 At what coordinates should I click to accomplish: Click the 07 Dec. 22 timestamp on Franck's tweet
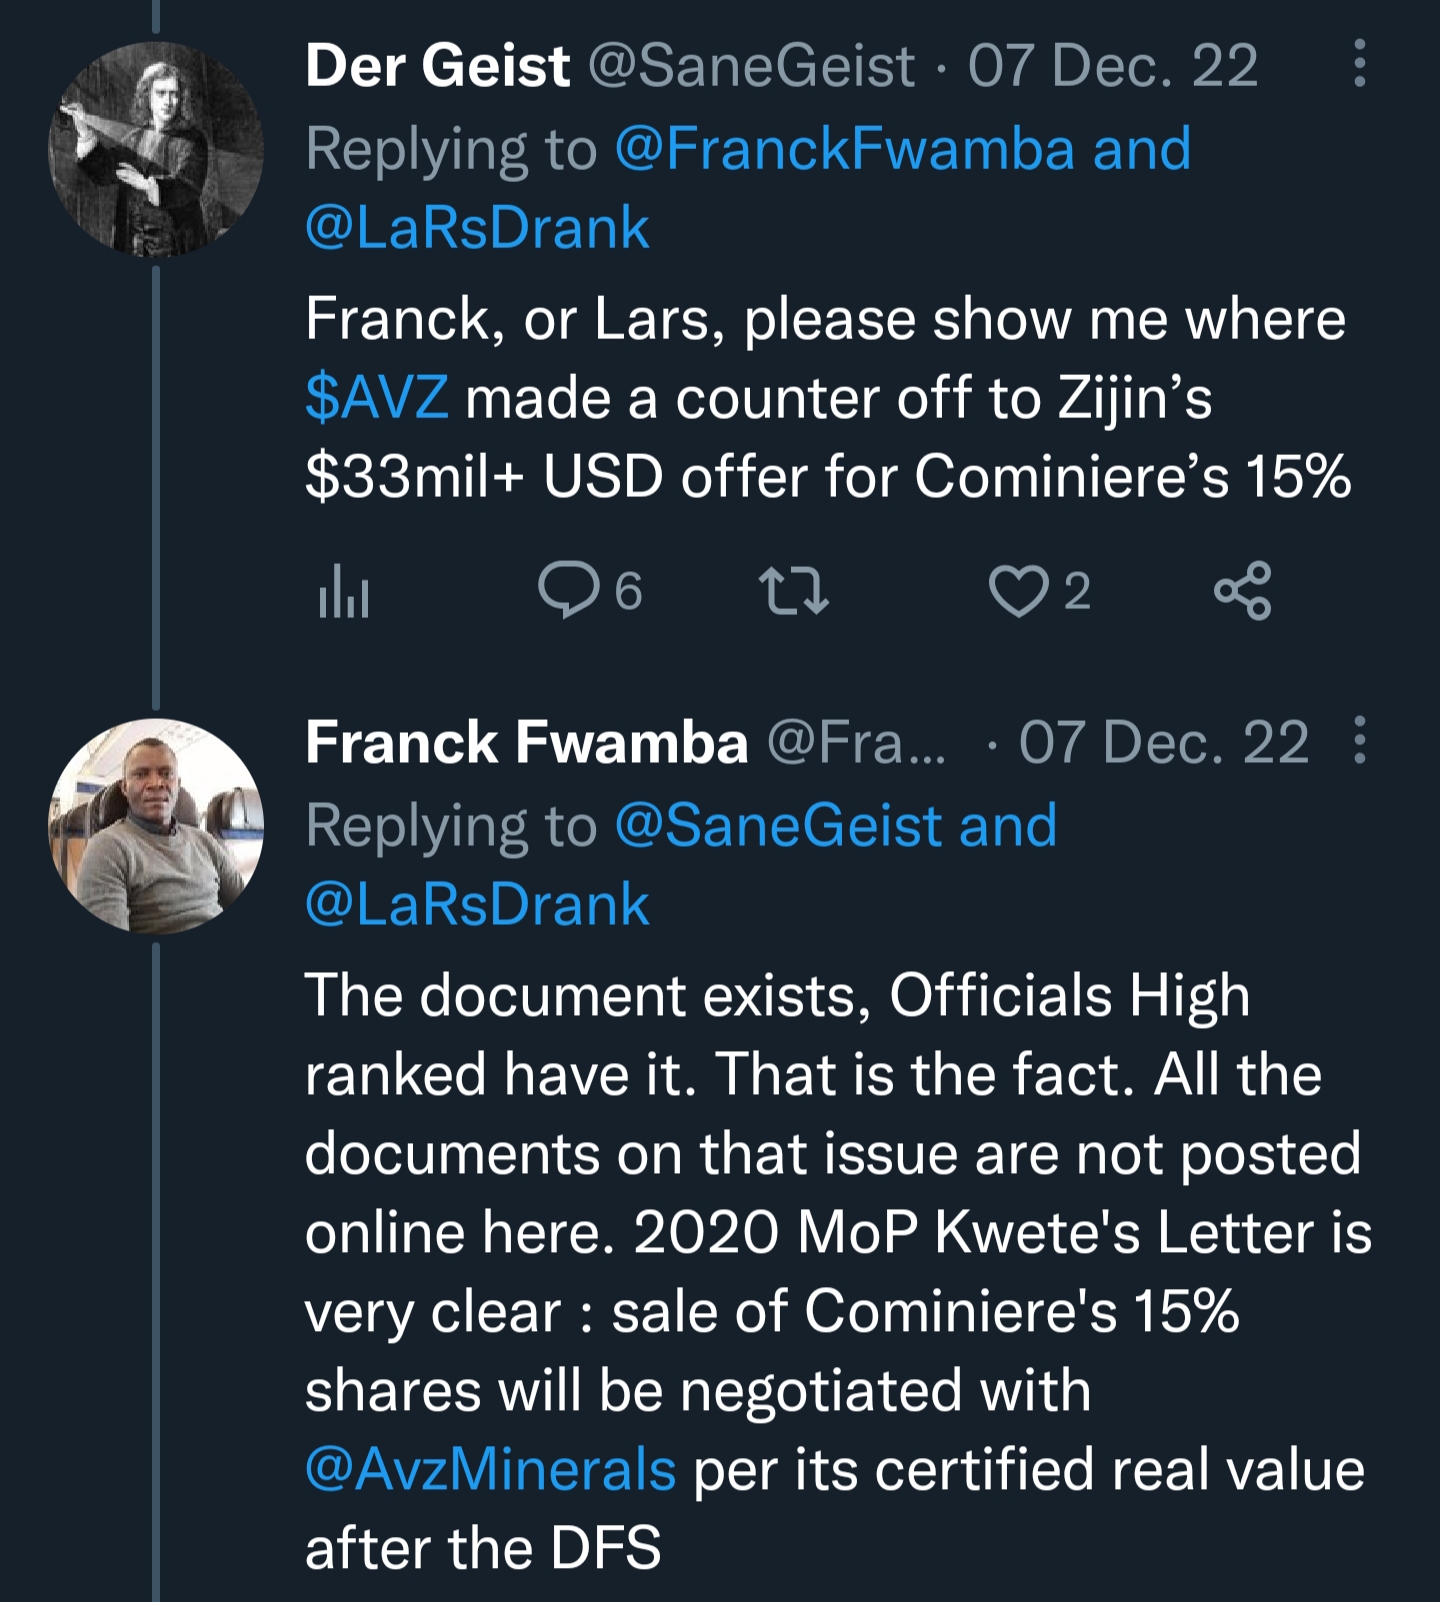[x=1163, y=743]
